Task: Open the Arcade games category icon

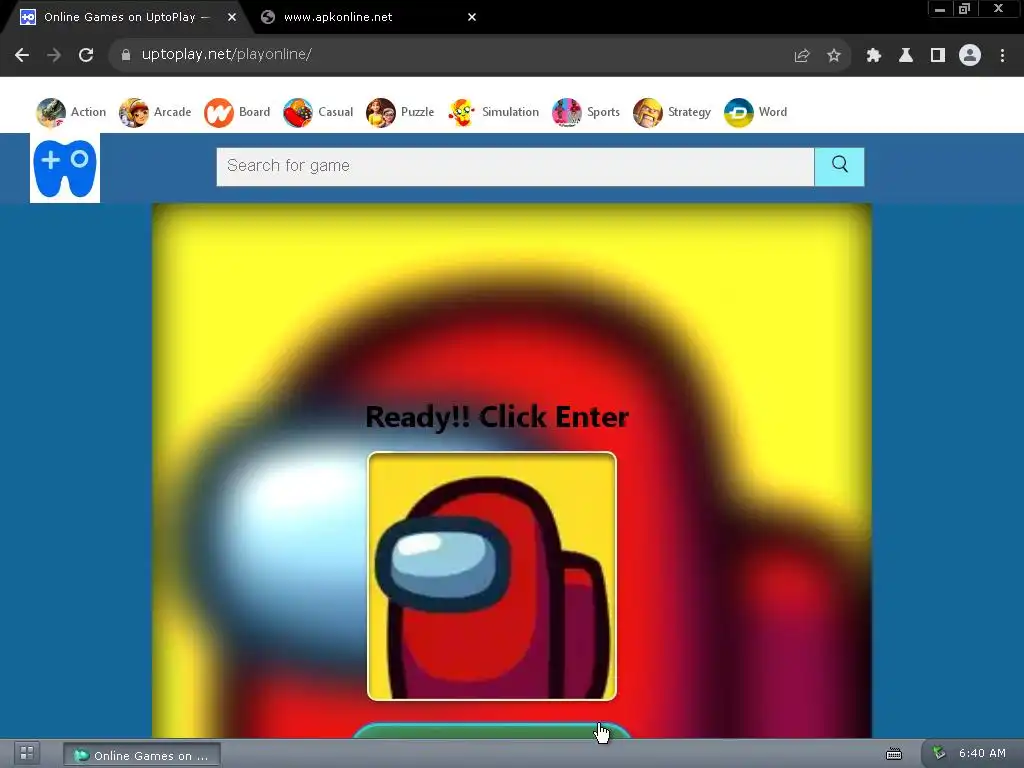Action: (x=134, y=112)
